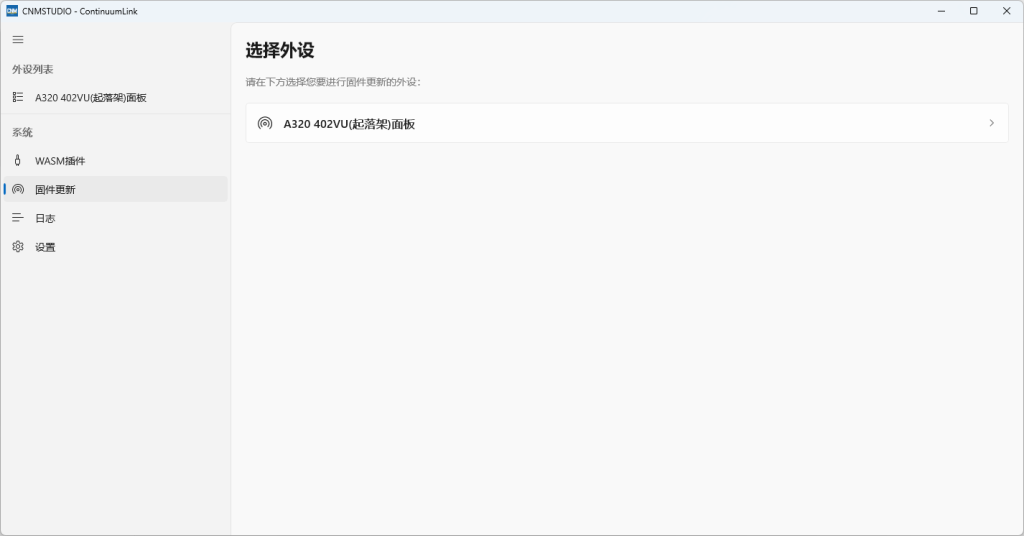The image size is (1024, 536).
Task: Close the ContinuumLink window
Action: pyautogui.click(x=1006, y=11)
